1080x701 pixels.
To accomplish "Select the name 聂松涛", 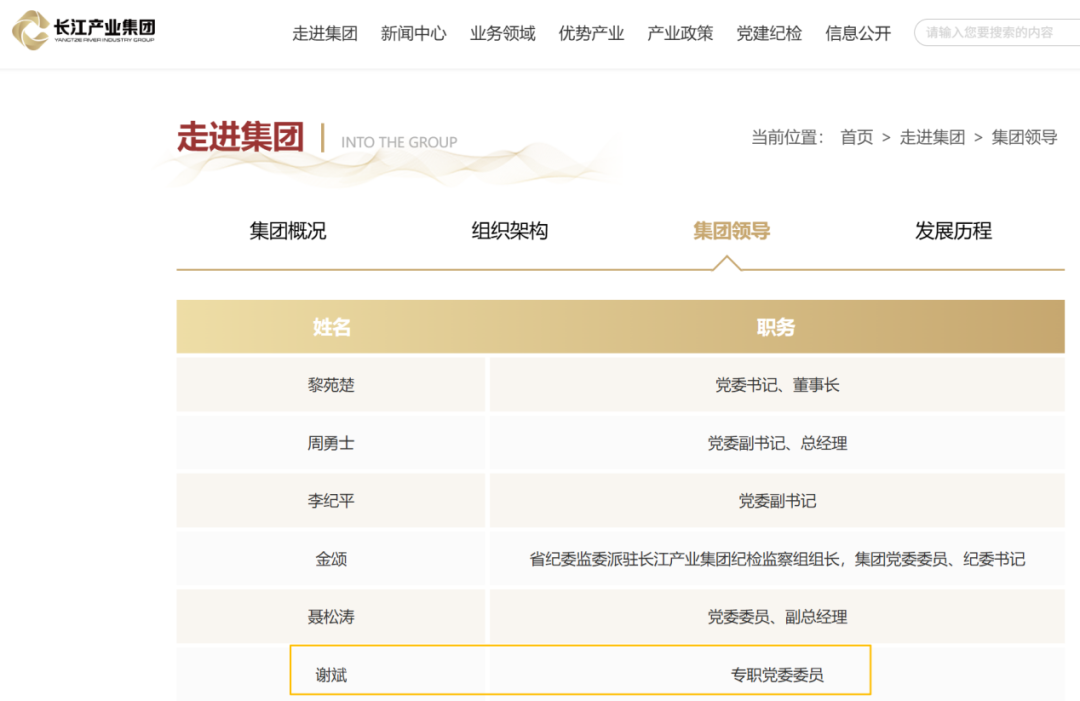I will 331,616.
